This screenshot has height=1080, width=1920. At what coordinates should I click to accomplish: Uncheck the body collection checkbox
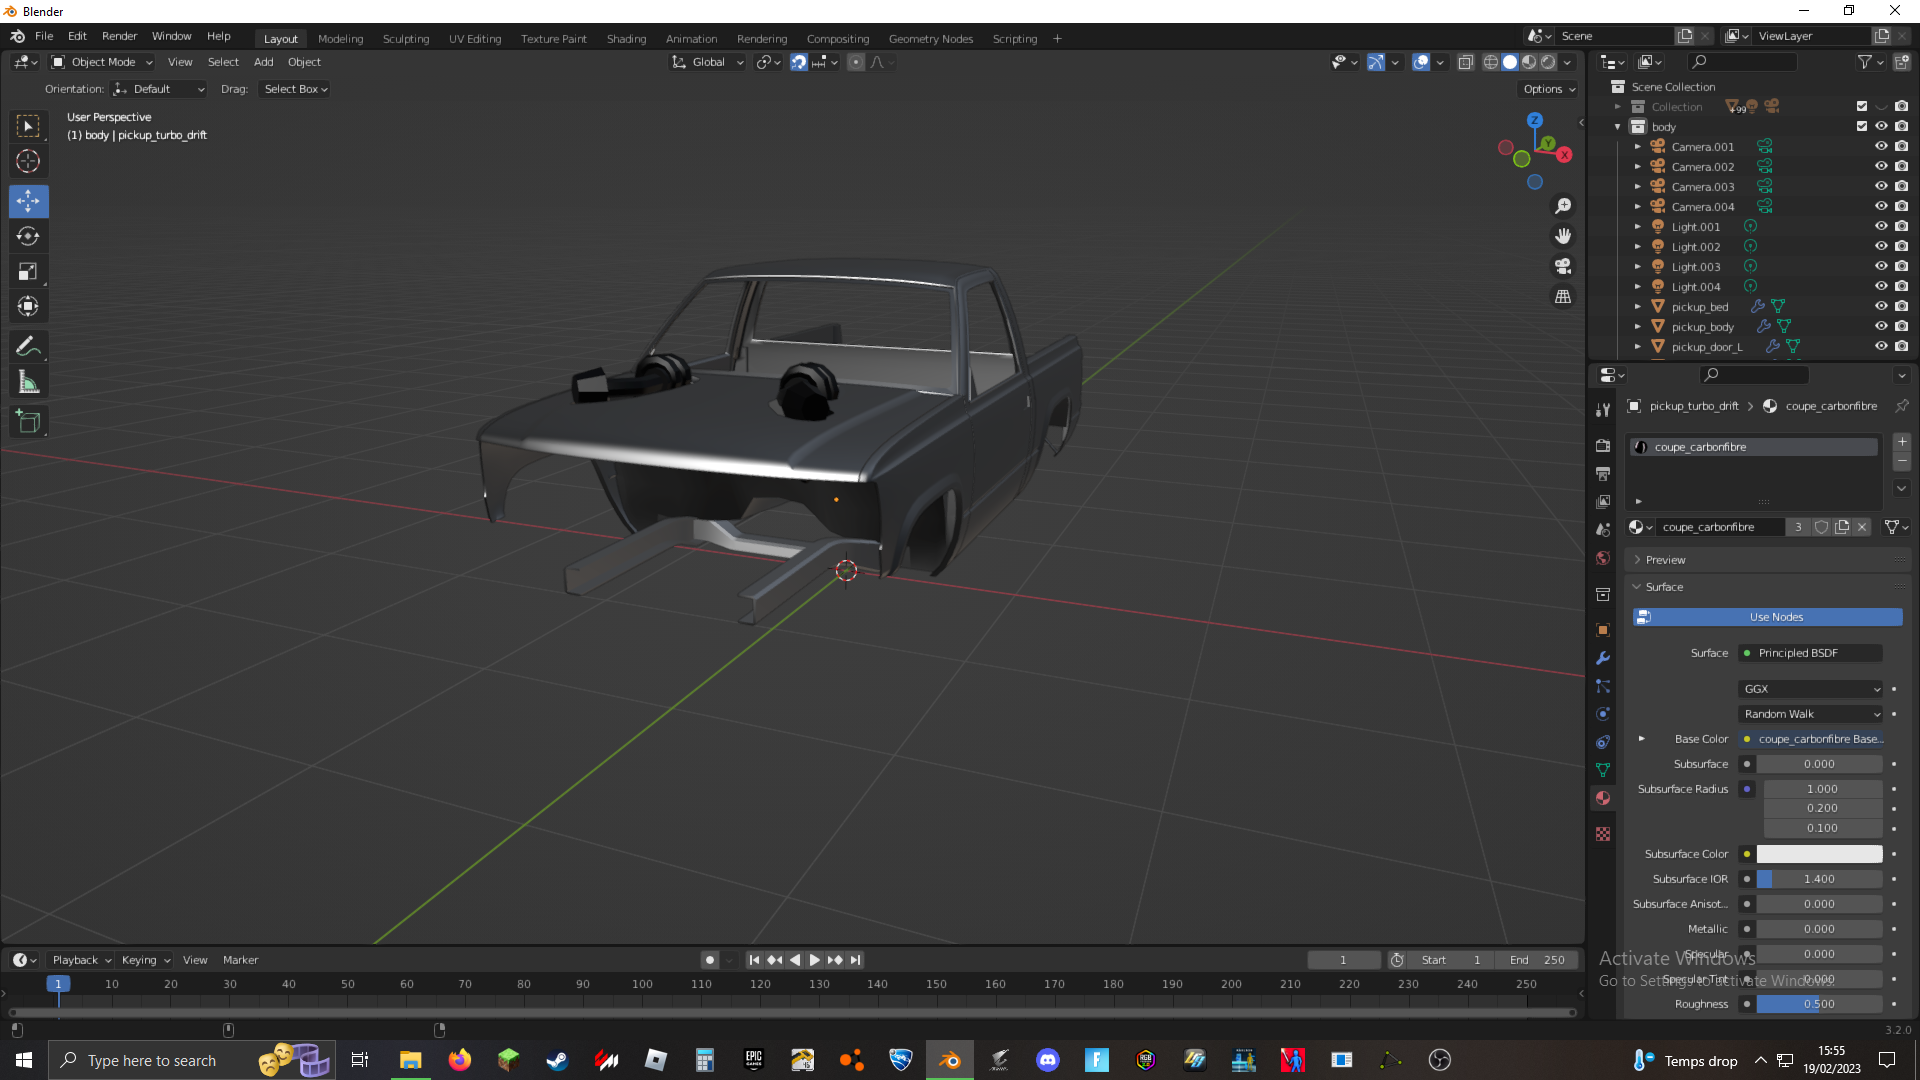(x=1862, y=126)
